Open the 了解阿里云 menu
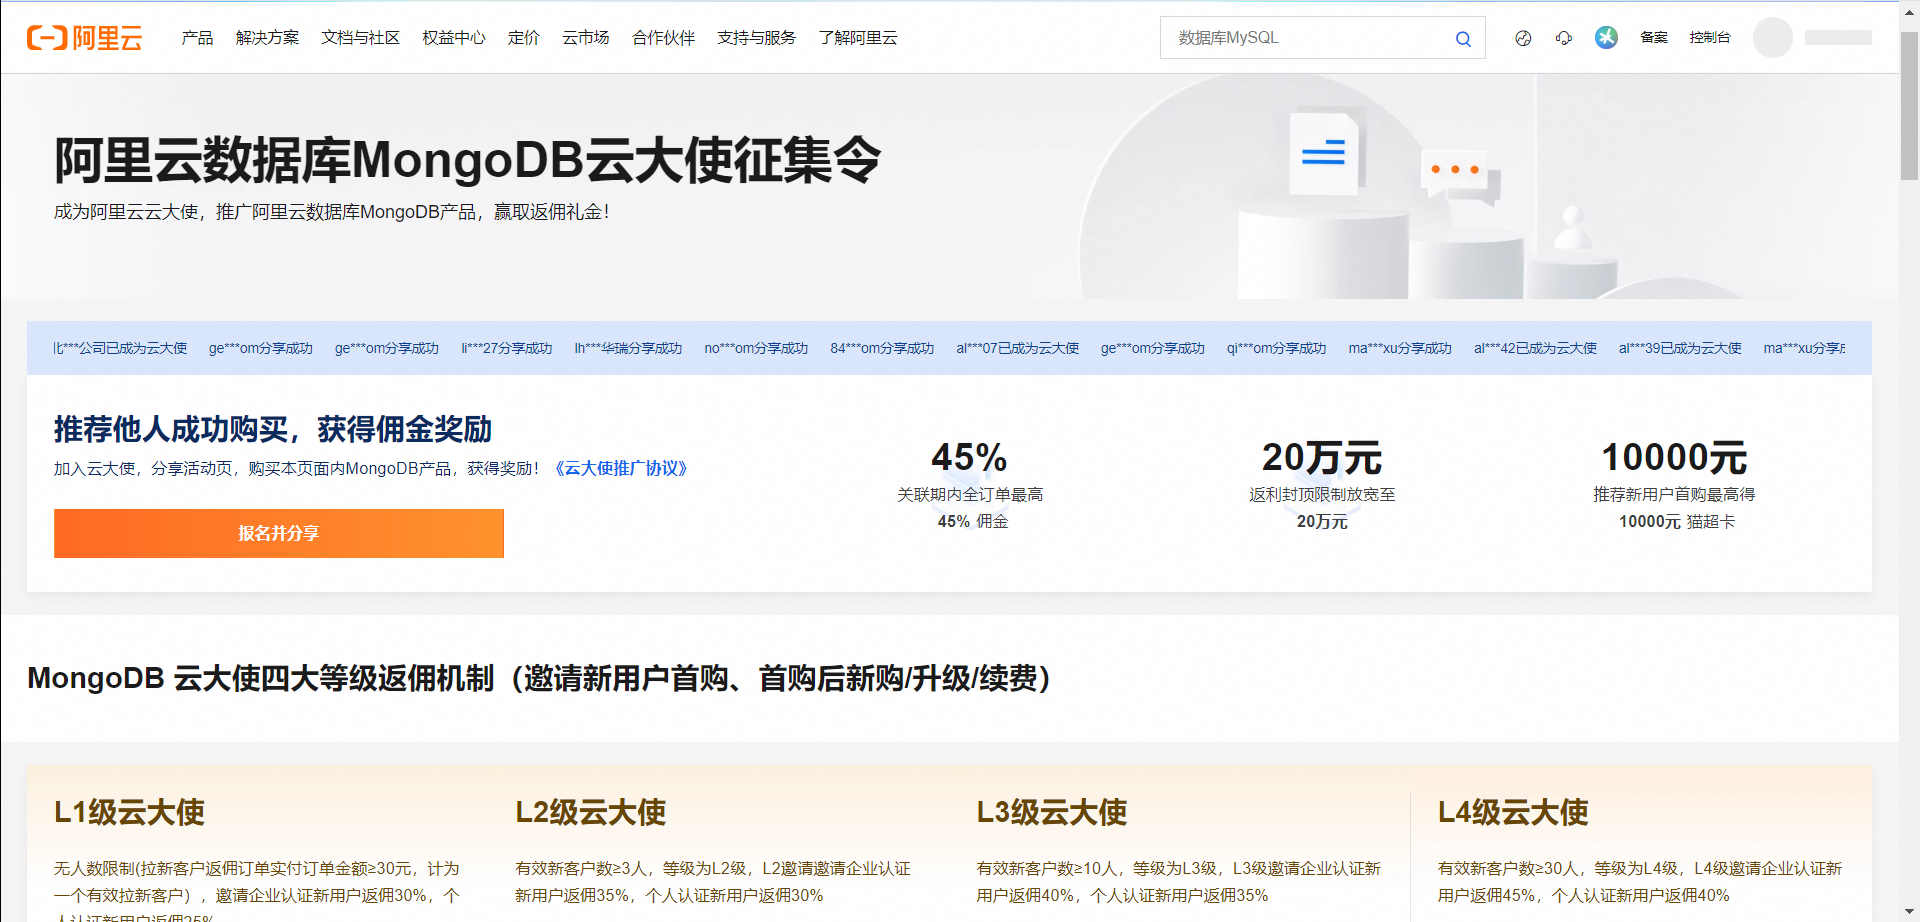1920x922 pixels. tap(858, 38)
